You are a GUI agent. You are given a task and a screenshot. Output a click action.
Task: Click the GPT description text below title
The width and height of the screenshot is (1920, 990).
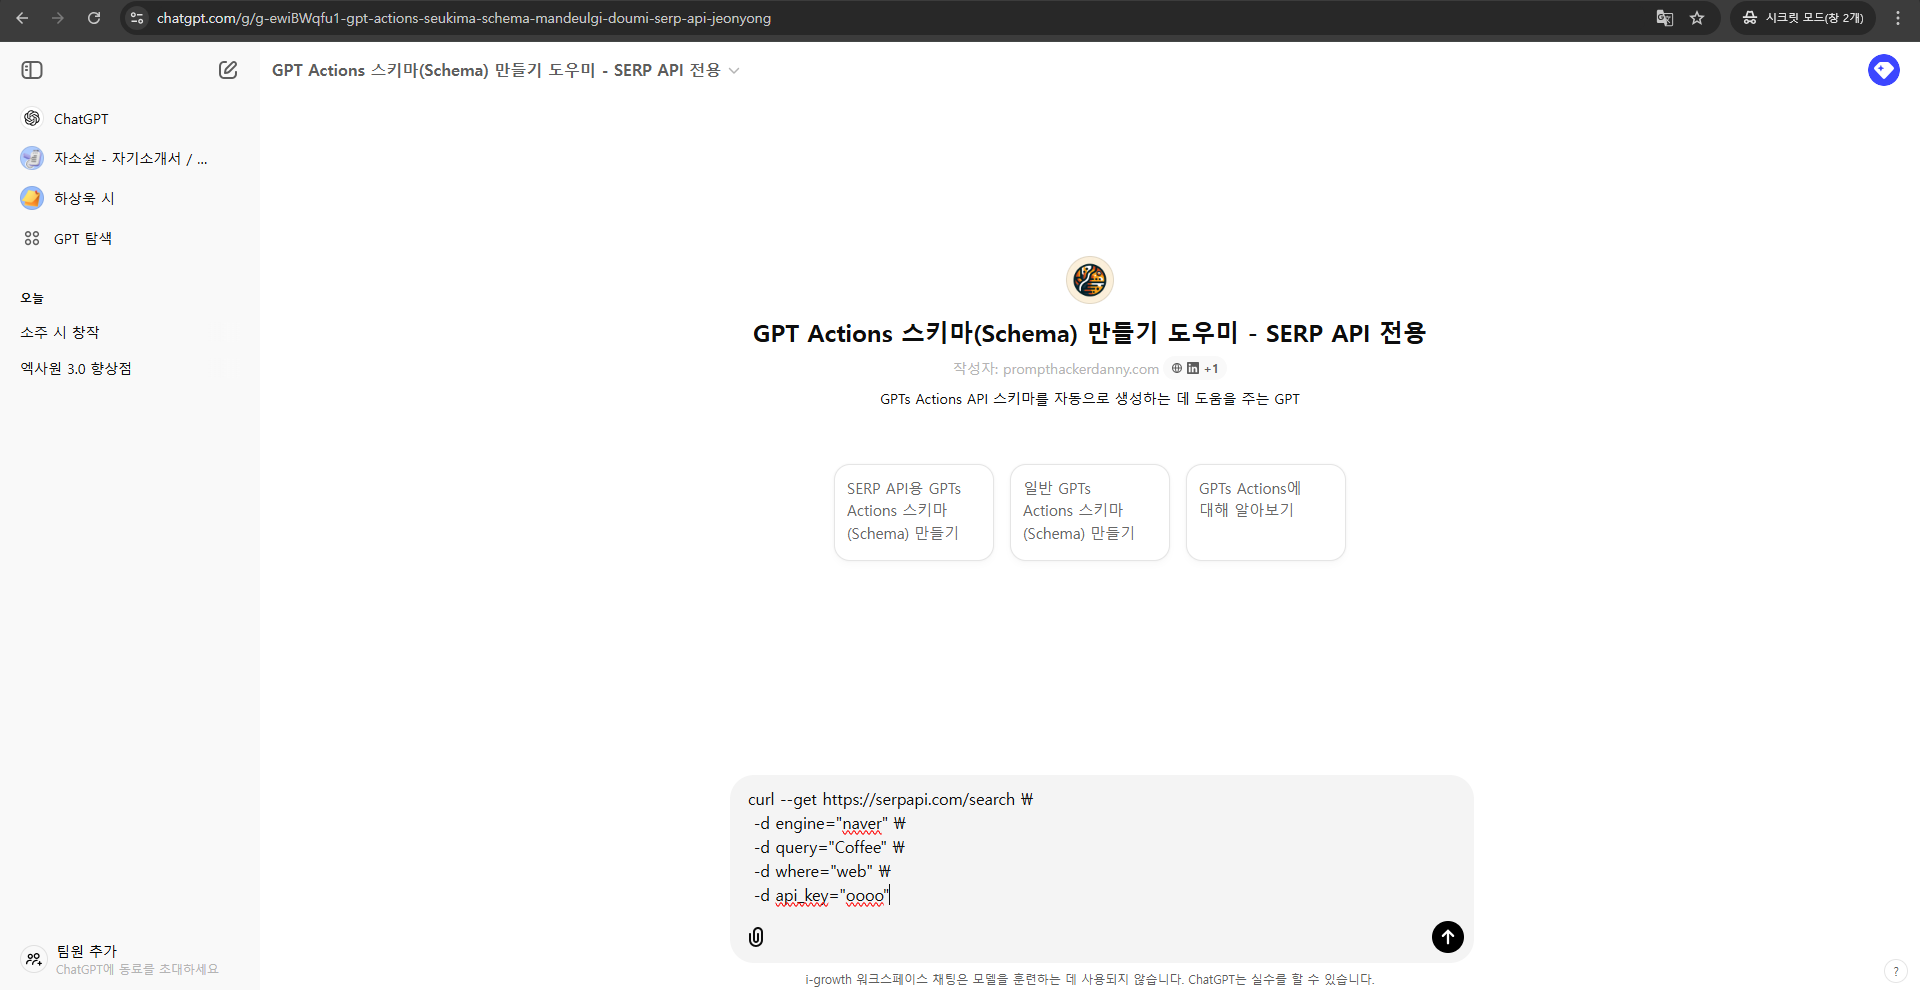coord(1090,399)
